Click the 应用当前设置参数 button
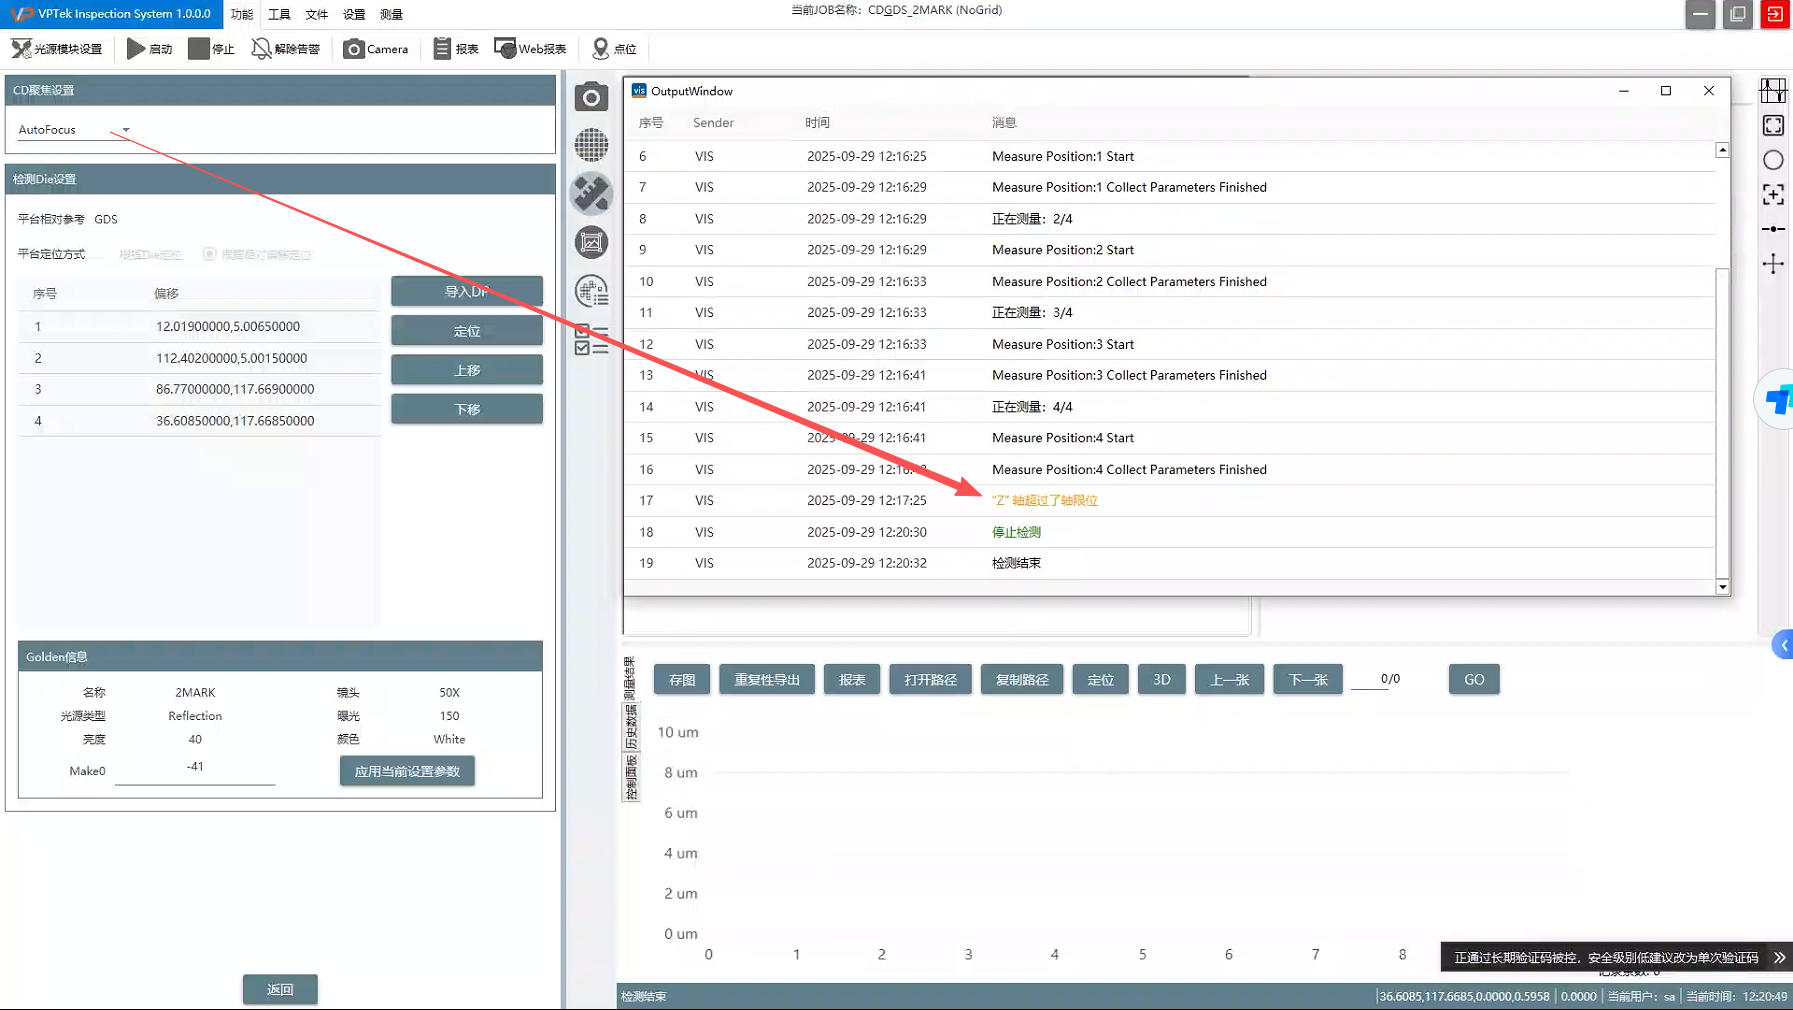The height and width of the screenshot is (1010, 1793). click(x=407, y=771)
